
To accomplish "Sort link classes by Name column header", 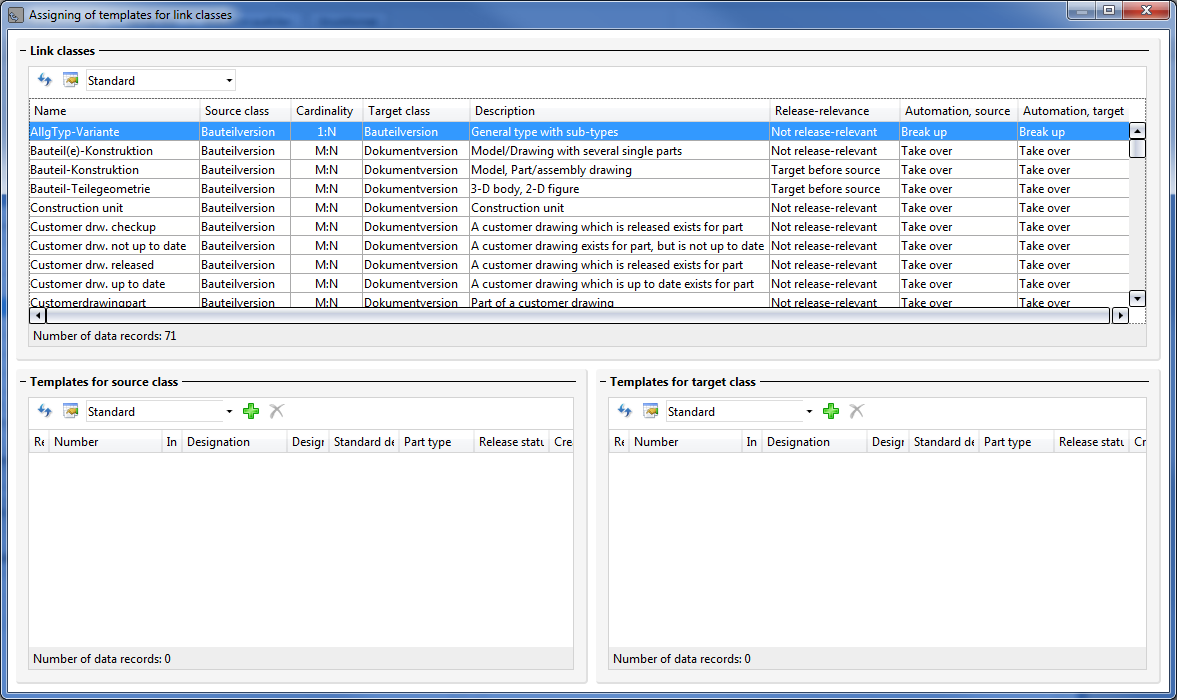I will pos(114,111).
